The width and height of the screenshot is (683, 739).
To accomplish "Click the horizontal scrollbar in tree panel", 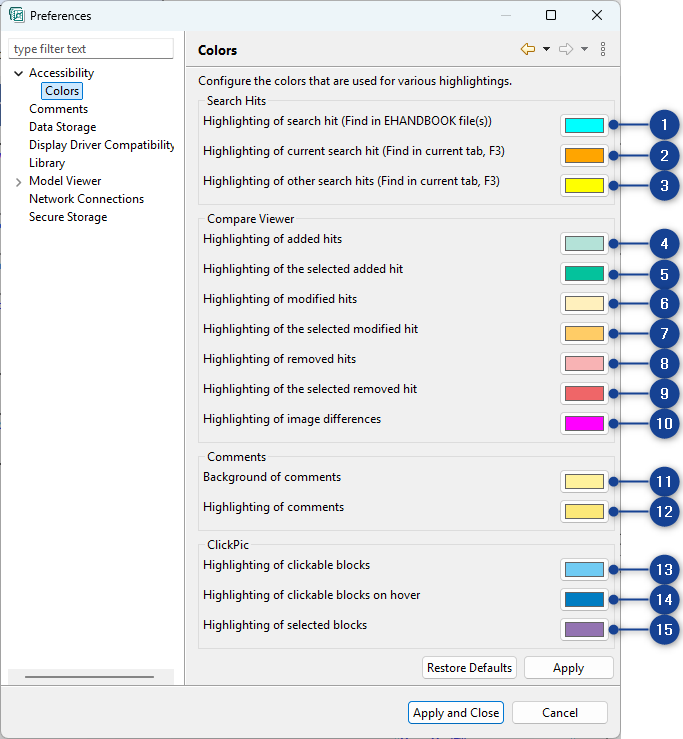I will point(90,677).
